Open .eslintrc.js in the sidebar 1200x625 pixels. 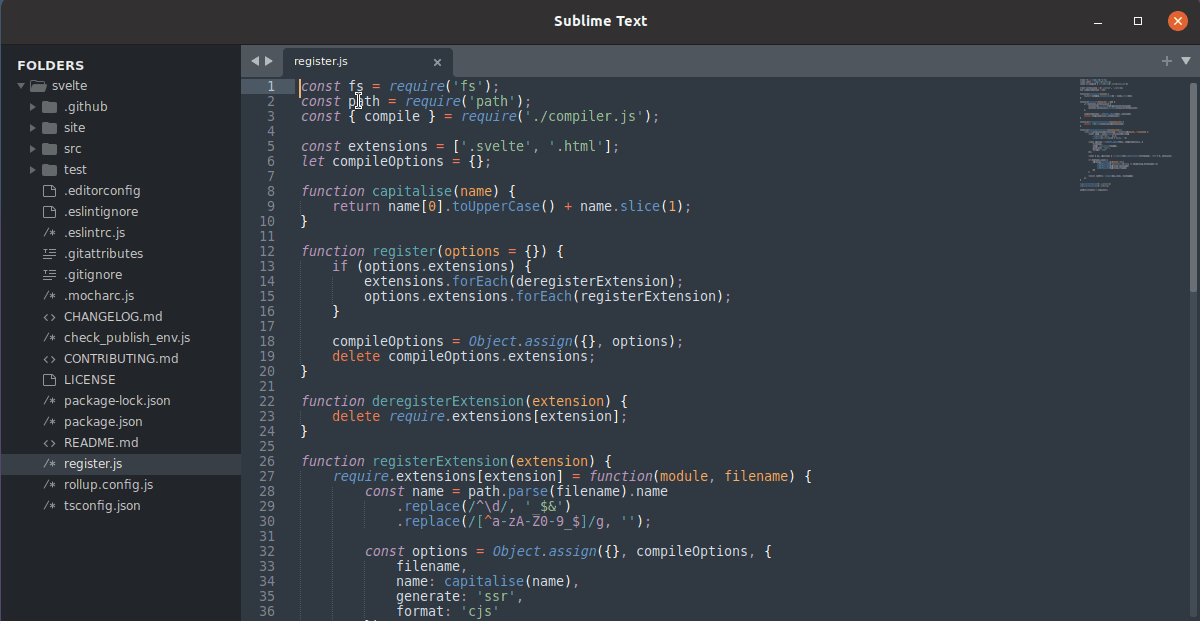[94, 233]
